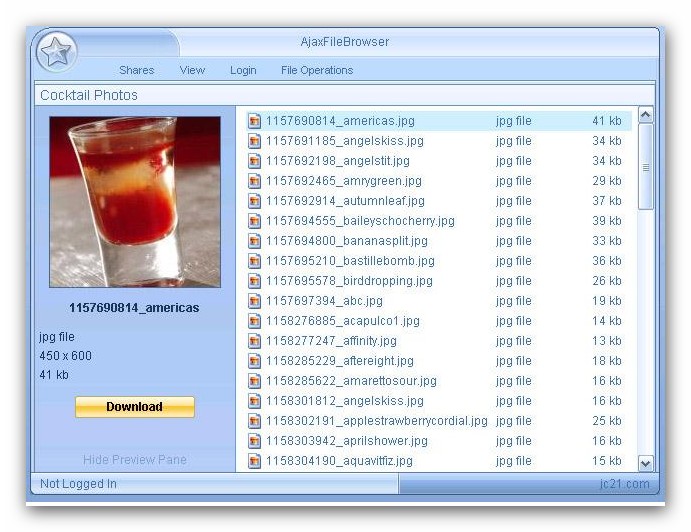Select file name 1157692198_angelstit.jpg
This screenshot has width=691, height=532.
pyautogui.click(x=338, y=161)
